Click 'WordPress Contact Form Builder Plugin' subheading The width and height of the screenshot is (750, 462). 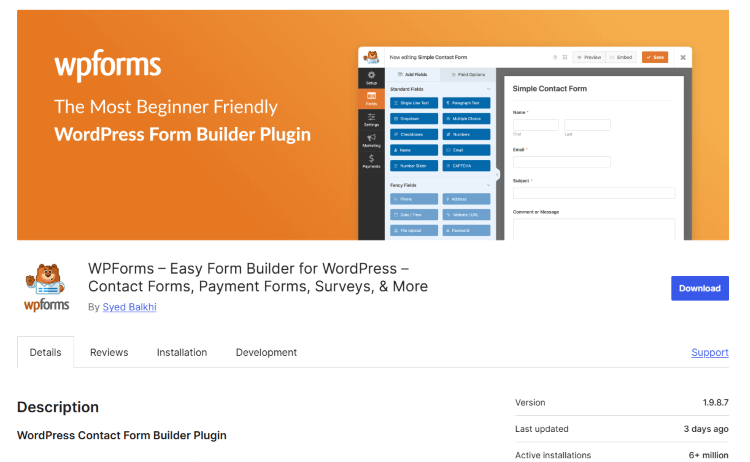(122, 435)
